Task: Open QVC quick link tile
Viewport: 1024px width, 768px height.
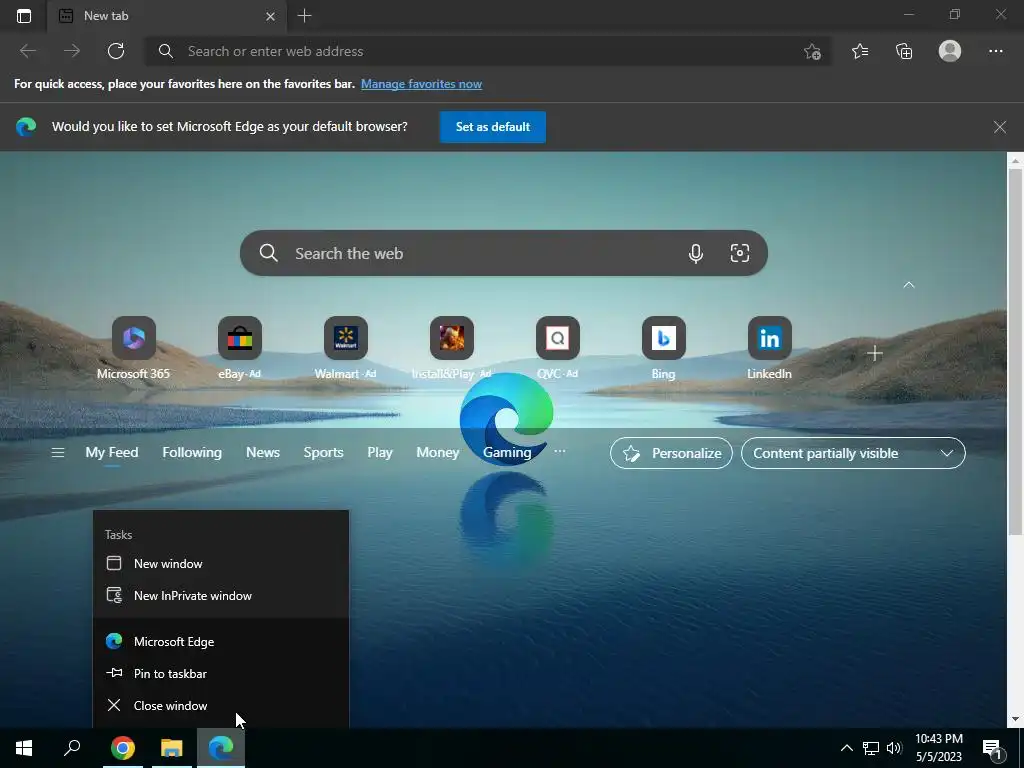Action: click(x=557, y=348)
